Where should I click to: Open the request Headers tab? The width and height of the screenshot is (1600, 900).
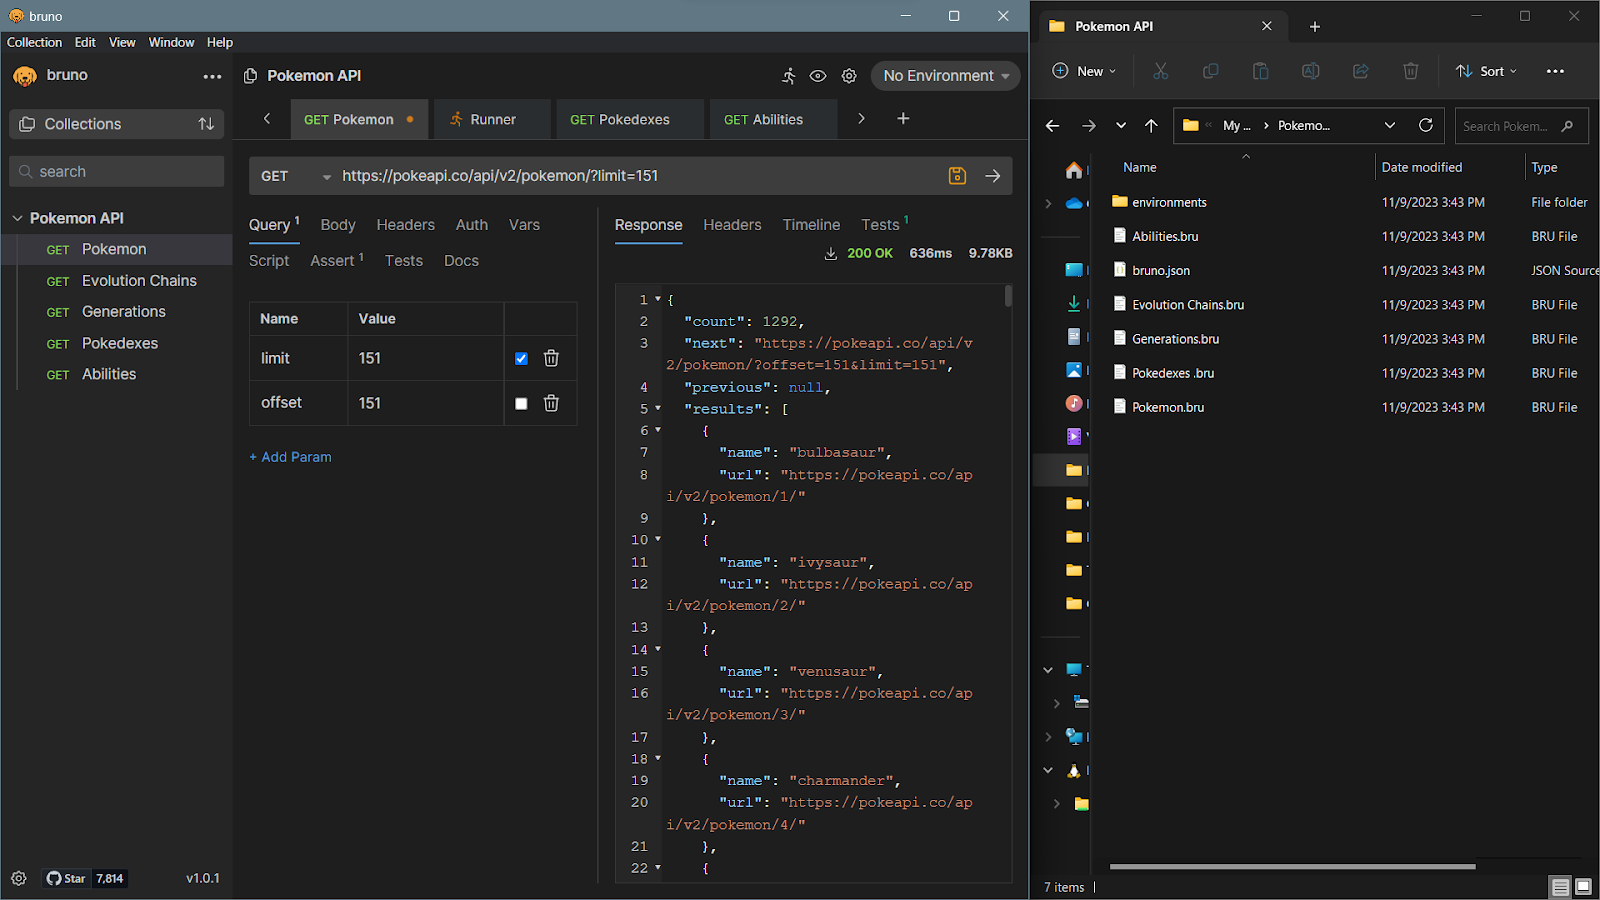tap(405, 225)
